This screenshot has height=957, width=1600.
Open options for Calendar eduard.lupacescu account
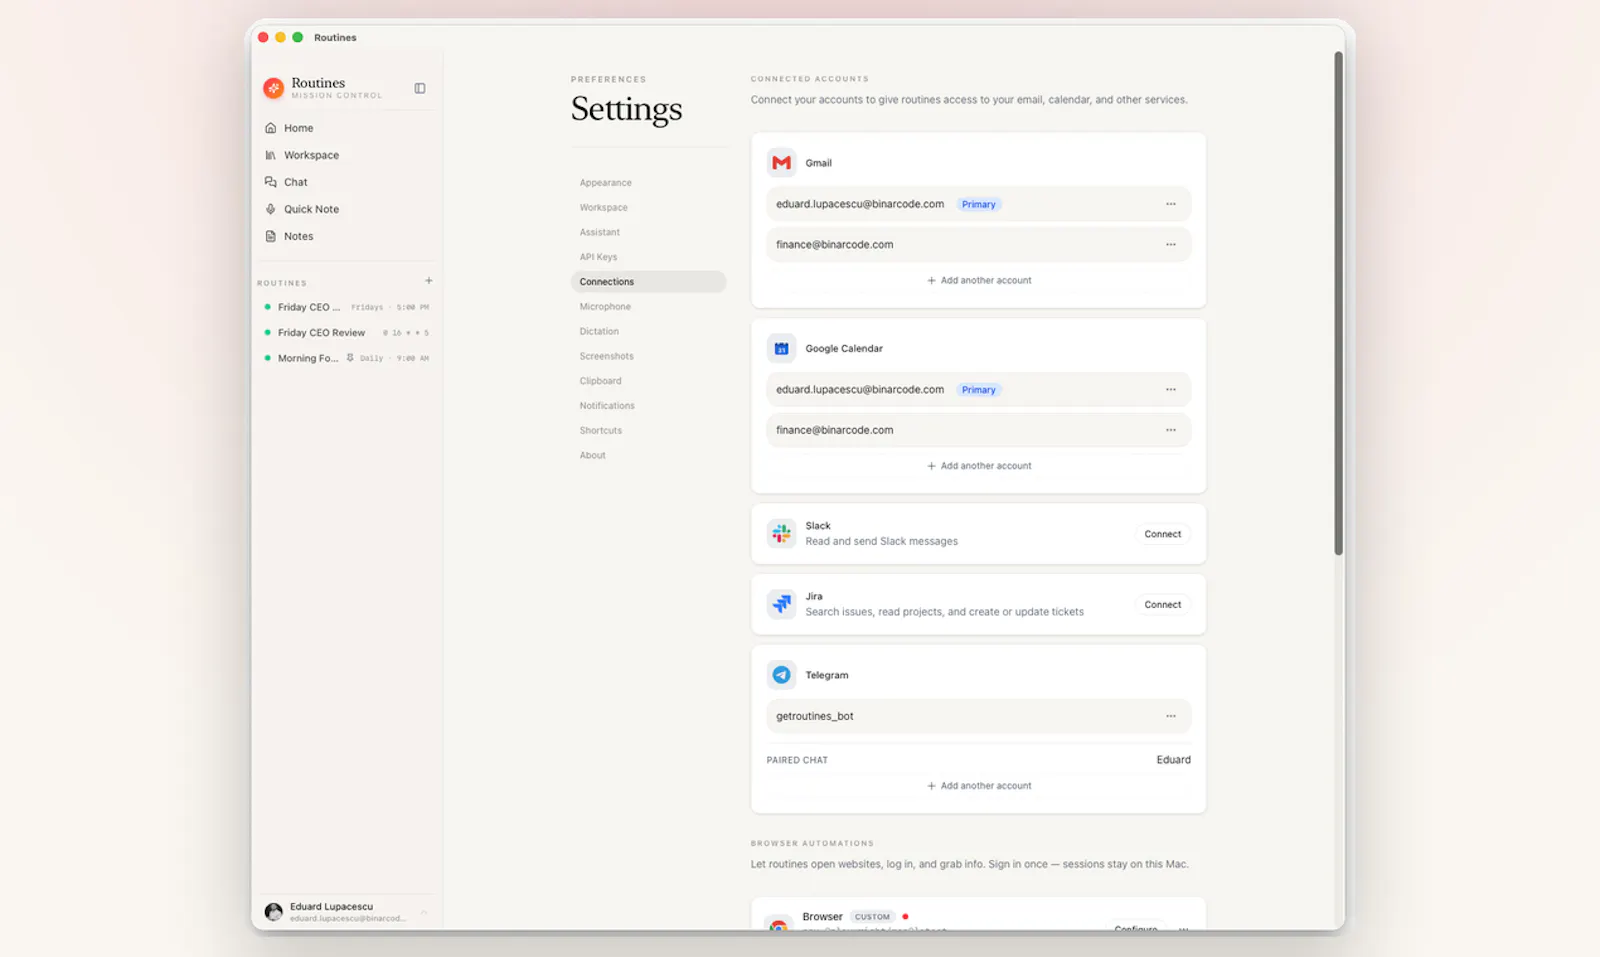click(x=1171, y=390)
